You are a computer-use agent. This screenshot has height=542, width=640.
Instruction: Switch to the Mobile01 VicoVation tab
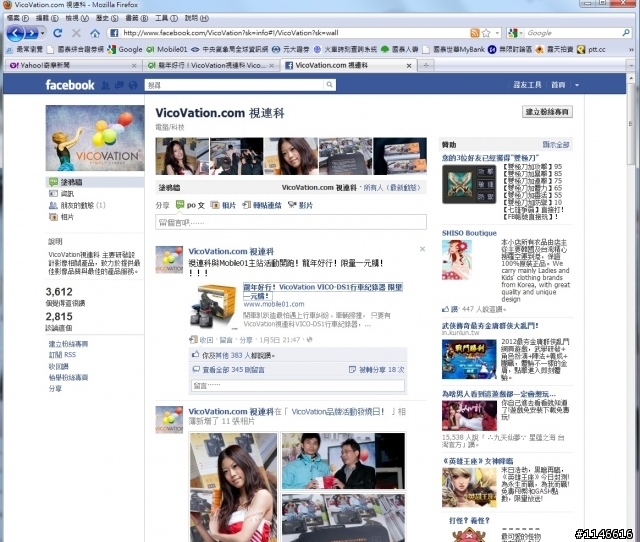click(211, 65)
